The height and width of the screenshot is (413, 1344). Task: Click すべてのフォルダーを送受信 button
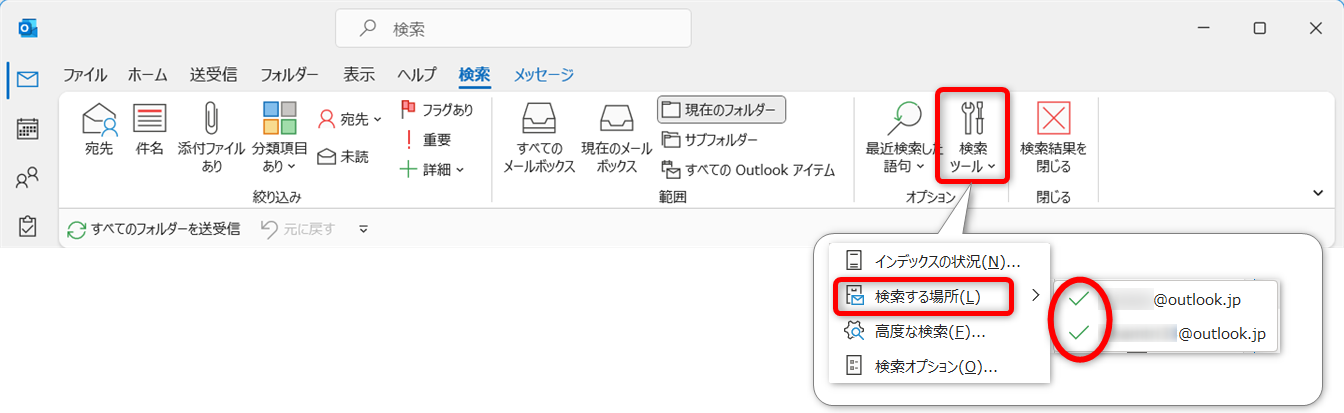(154, 229)
